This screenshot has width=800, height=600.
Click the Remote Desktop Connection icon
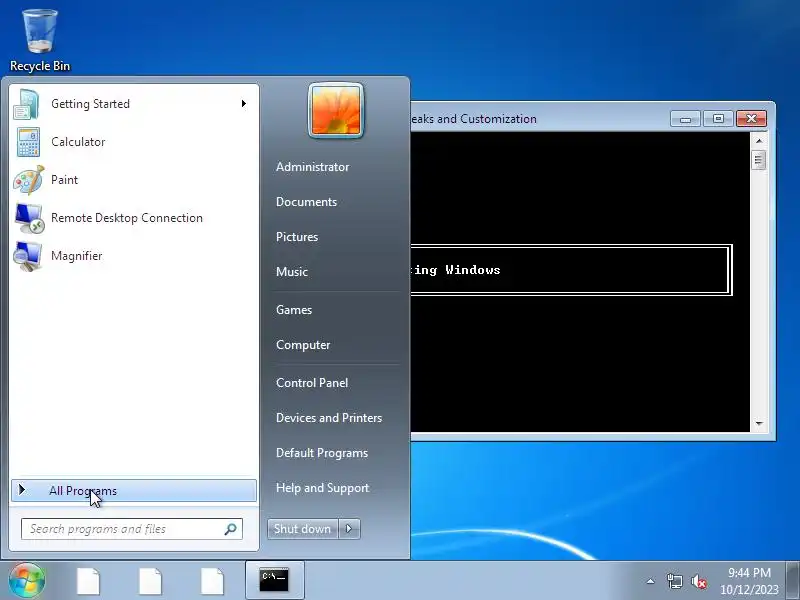point(29,218)
